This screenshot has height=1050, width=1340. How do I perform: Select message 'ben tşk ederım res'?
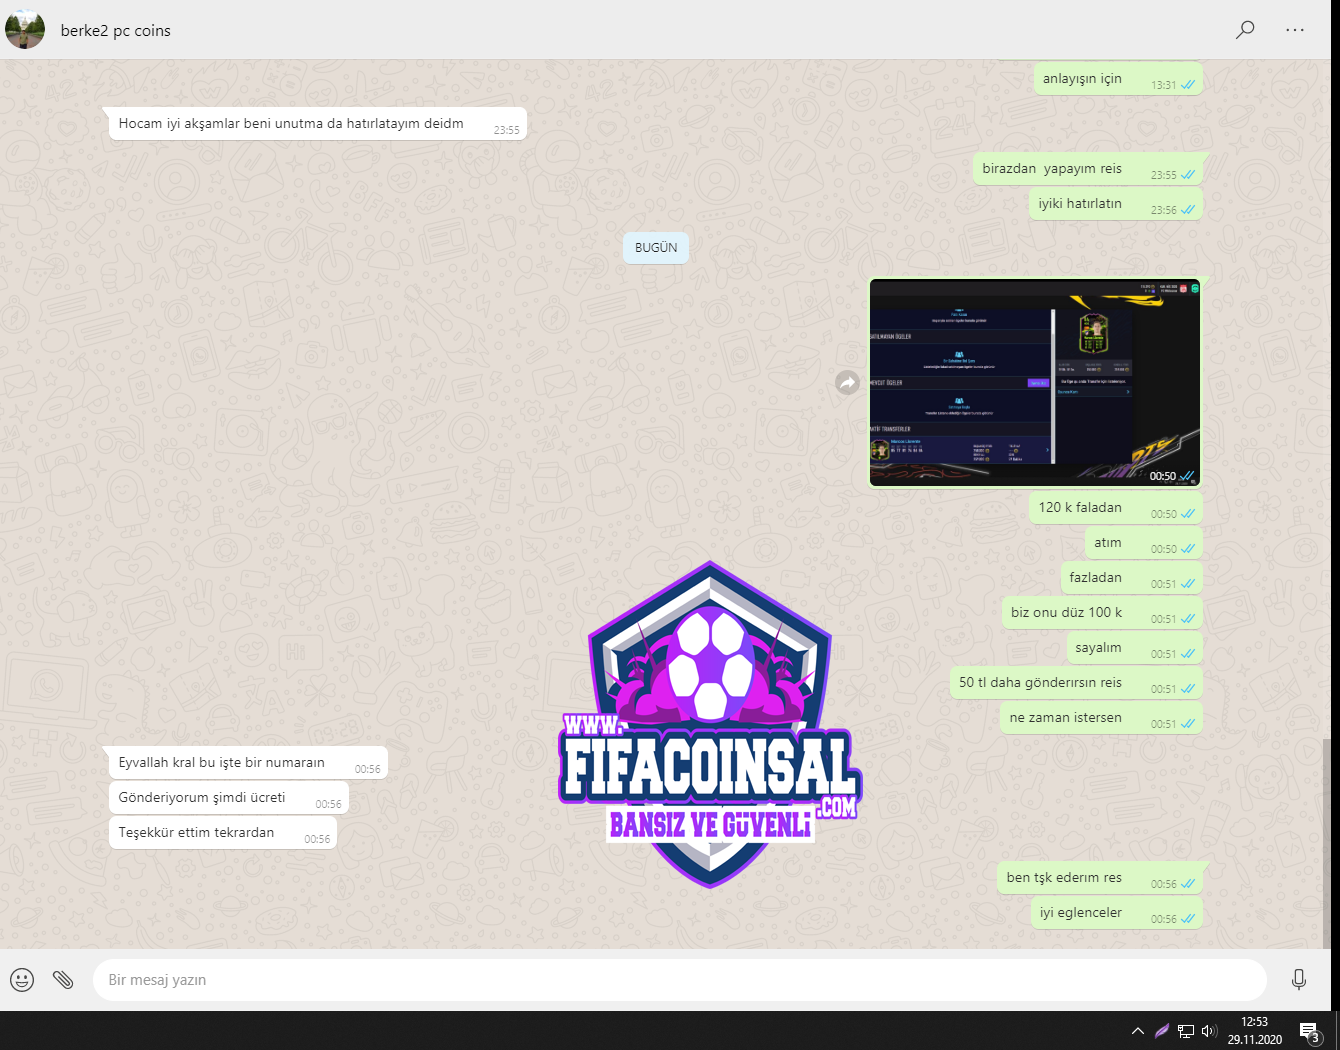point(1100,878)
